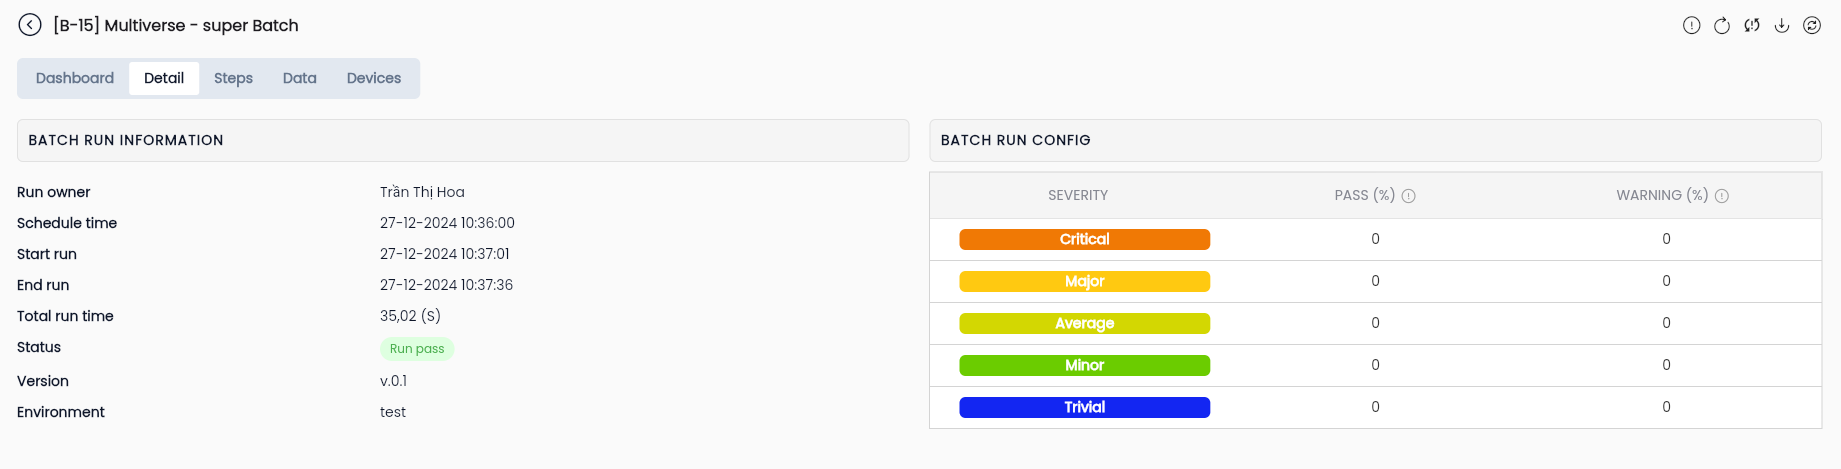
Task: Select the Detail tab
Action: (x=164, y=78)
